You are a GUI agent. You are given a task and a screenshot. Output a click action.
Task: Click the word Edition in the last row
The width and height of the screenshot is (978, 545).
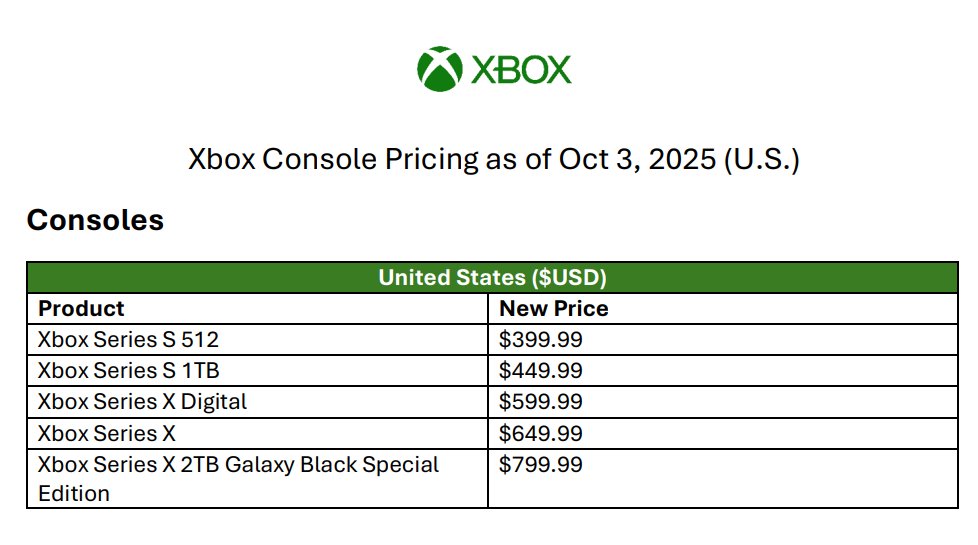[x=73, y=493]
